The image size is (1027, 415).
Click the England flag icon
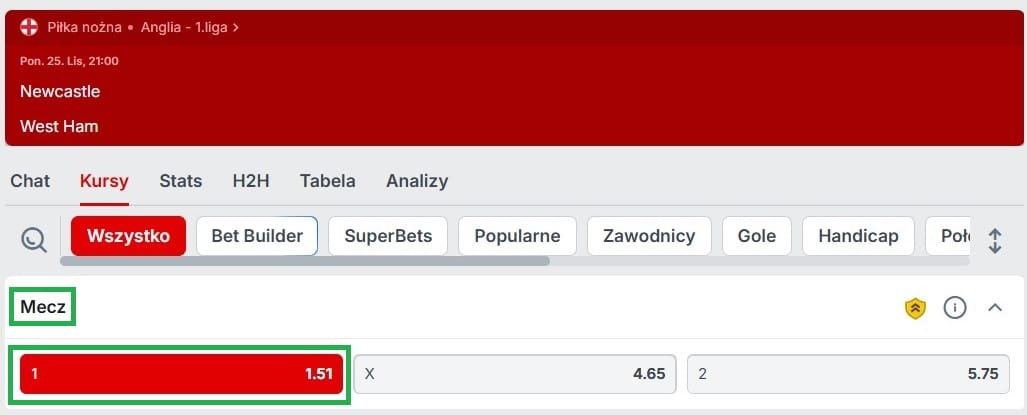[x=29, y=27]
